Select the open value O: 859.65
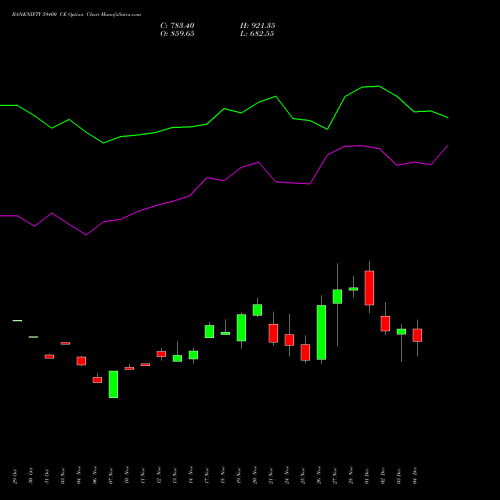Screen dimensions: 500x500 177,34
